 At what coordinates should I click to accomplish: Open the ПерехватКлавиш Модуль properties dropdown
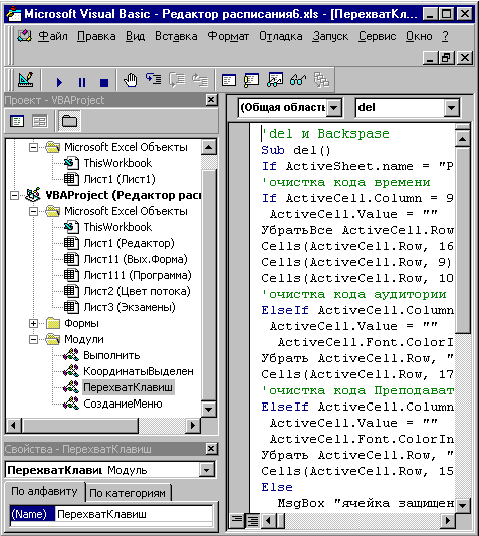206,470
